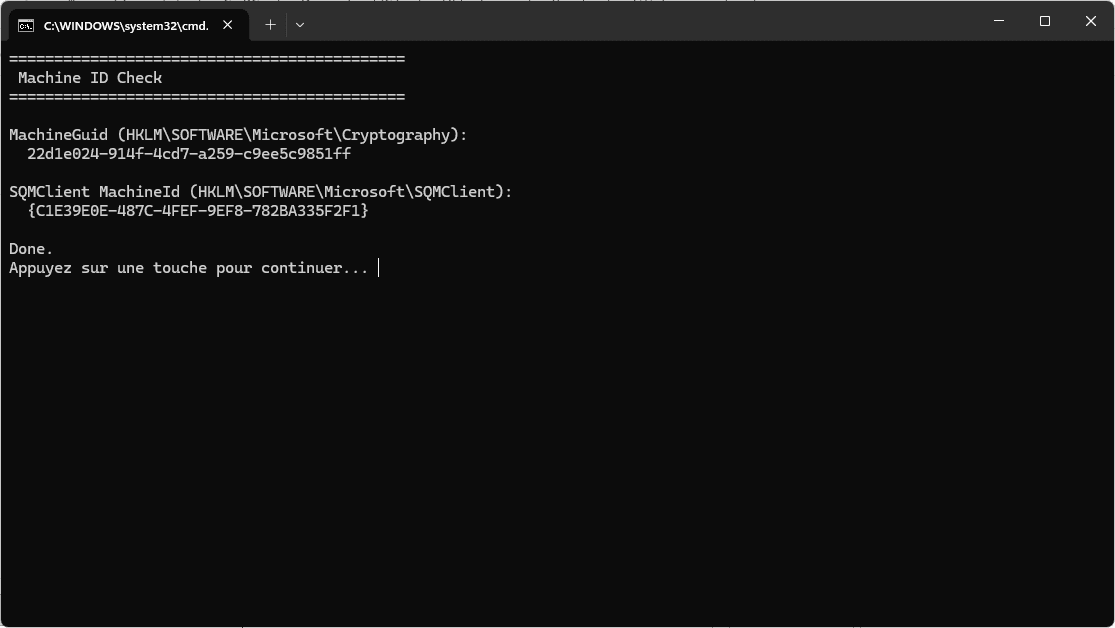1115x628 pixels.
Task: Close the cmd.exe terminal tab
Action: [228, 25]
